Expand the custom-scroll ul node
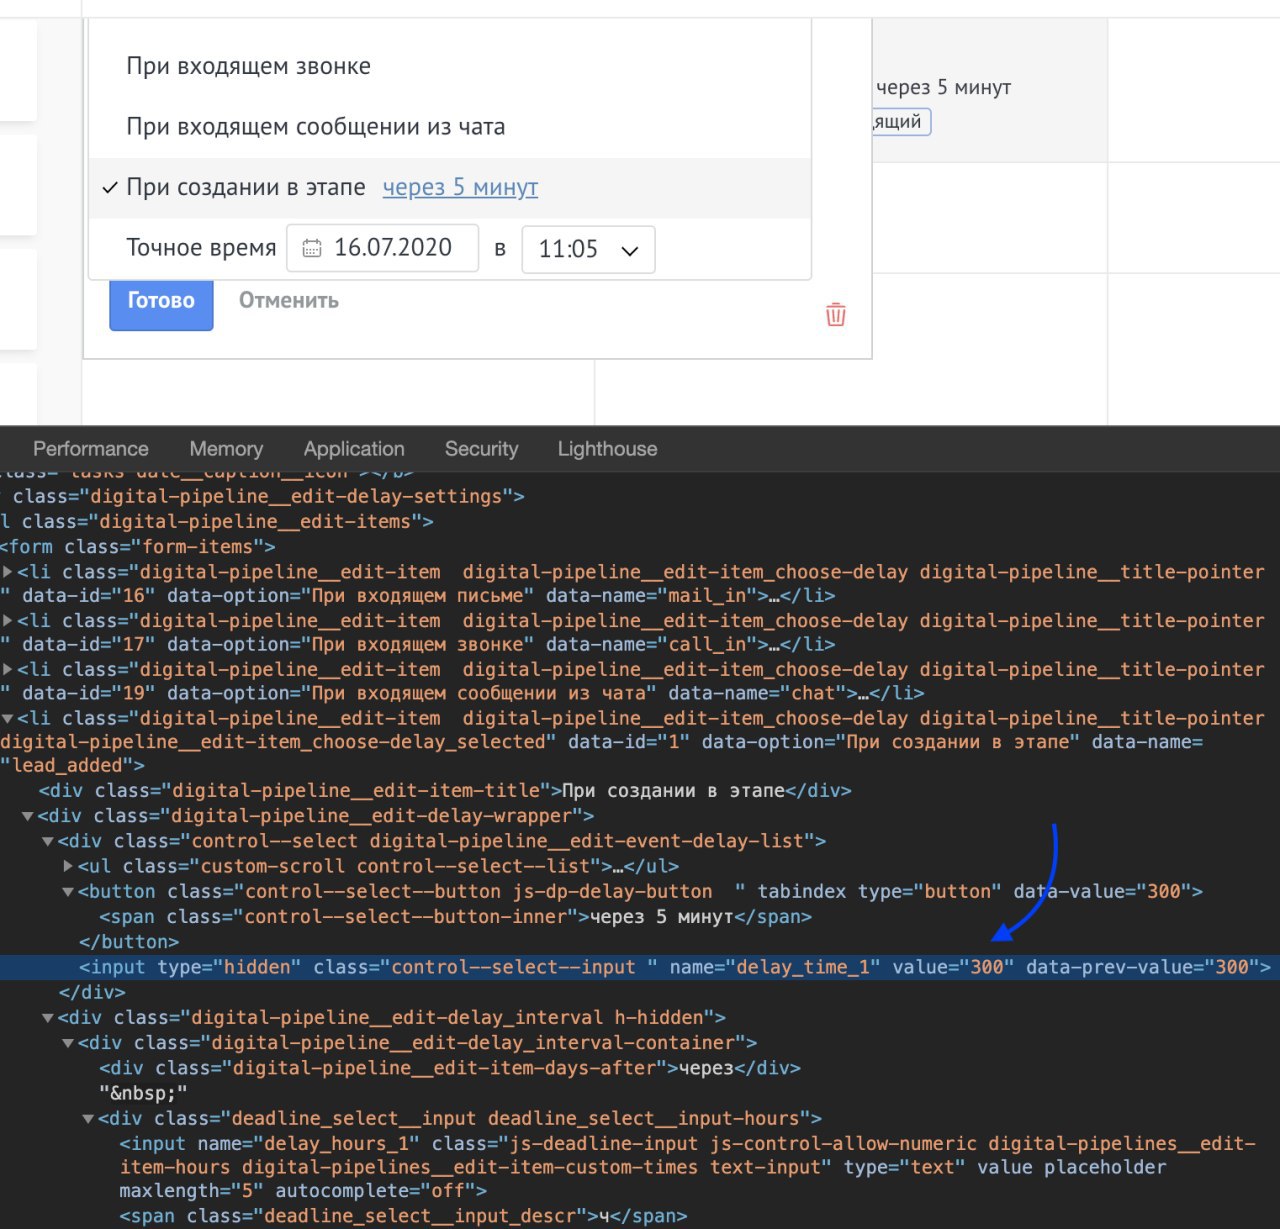Viewport: 1280px width, 1229px height. click(68, 866)
